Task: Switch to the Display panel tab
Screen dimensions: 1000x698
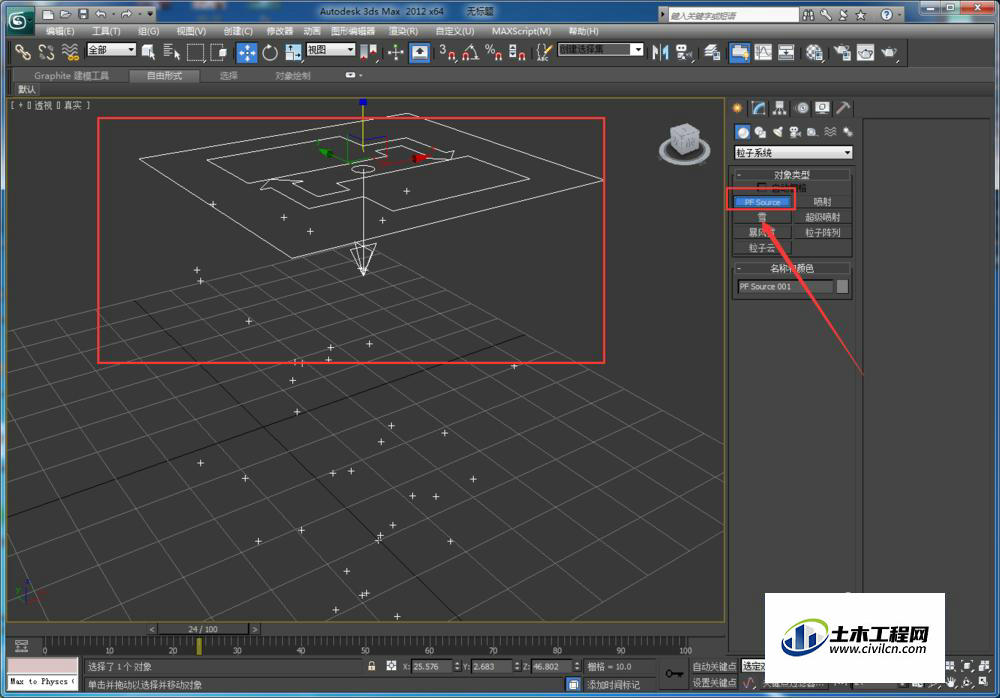Action: (x=822, y=108)
